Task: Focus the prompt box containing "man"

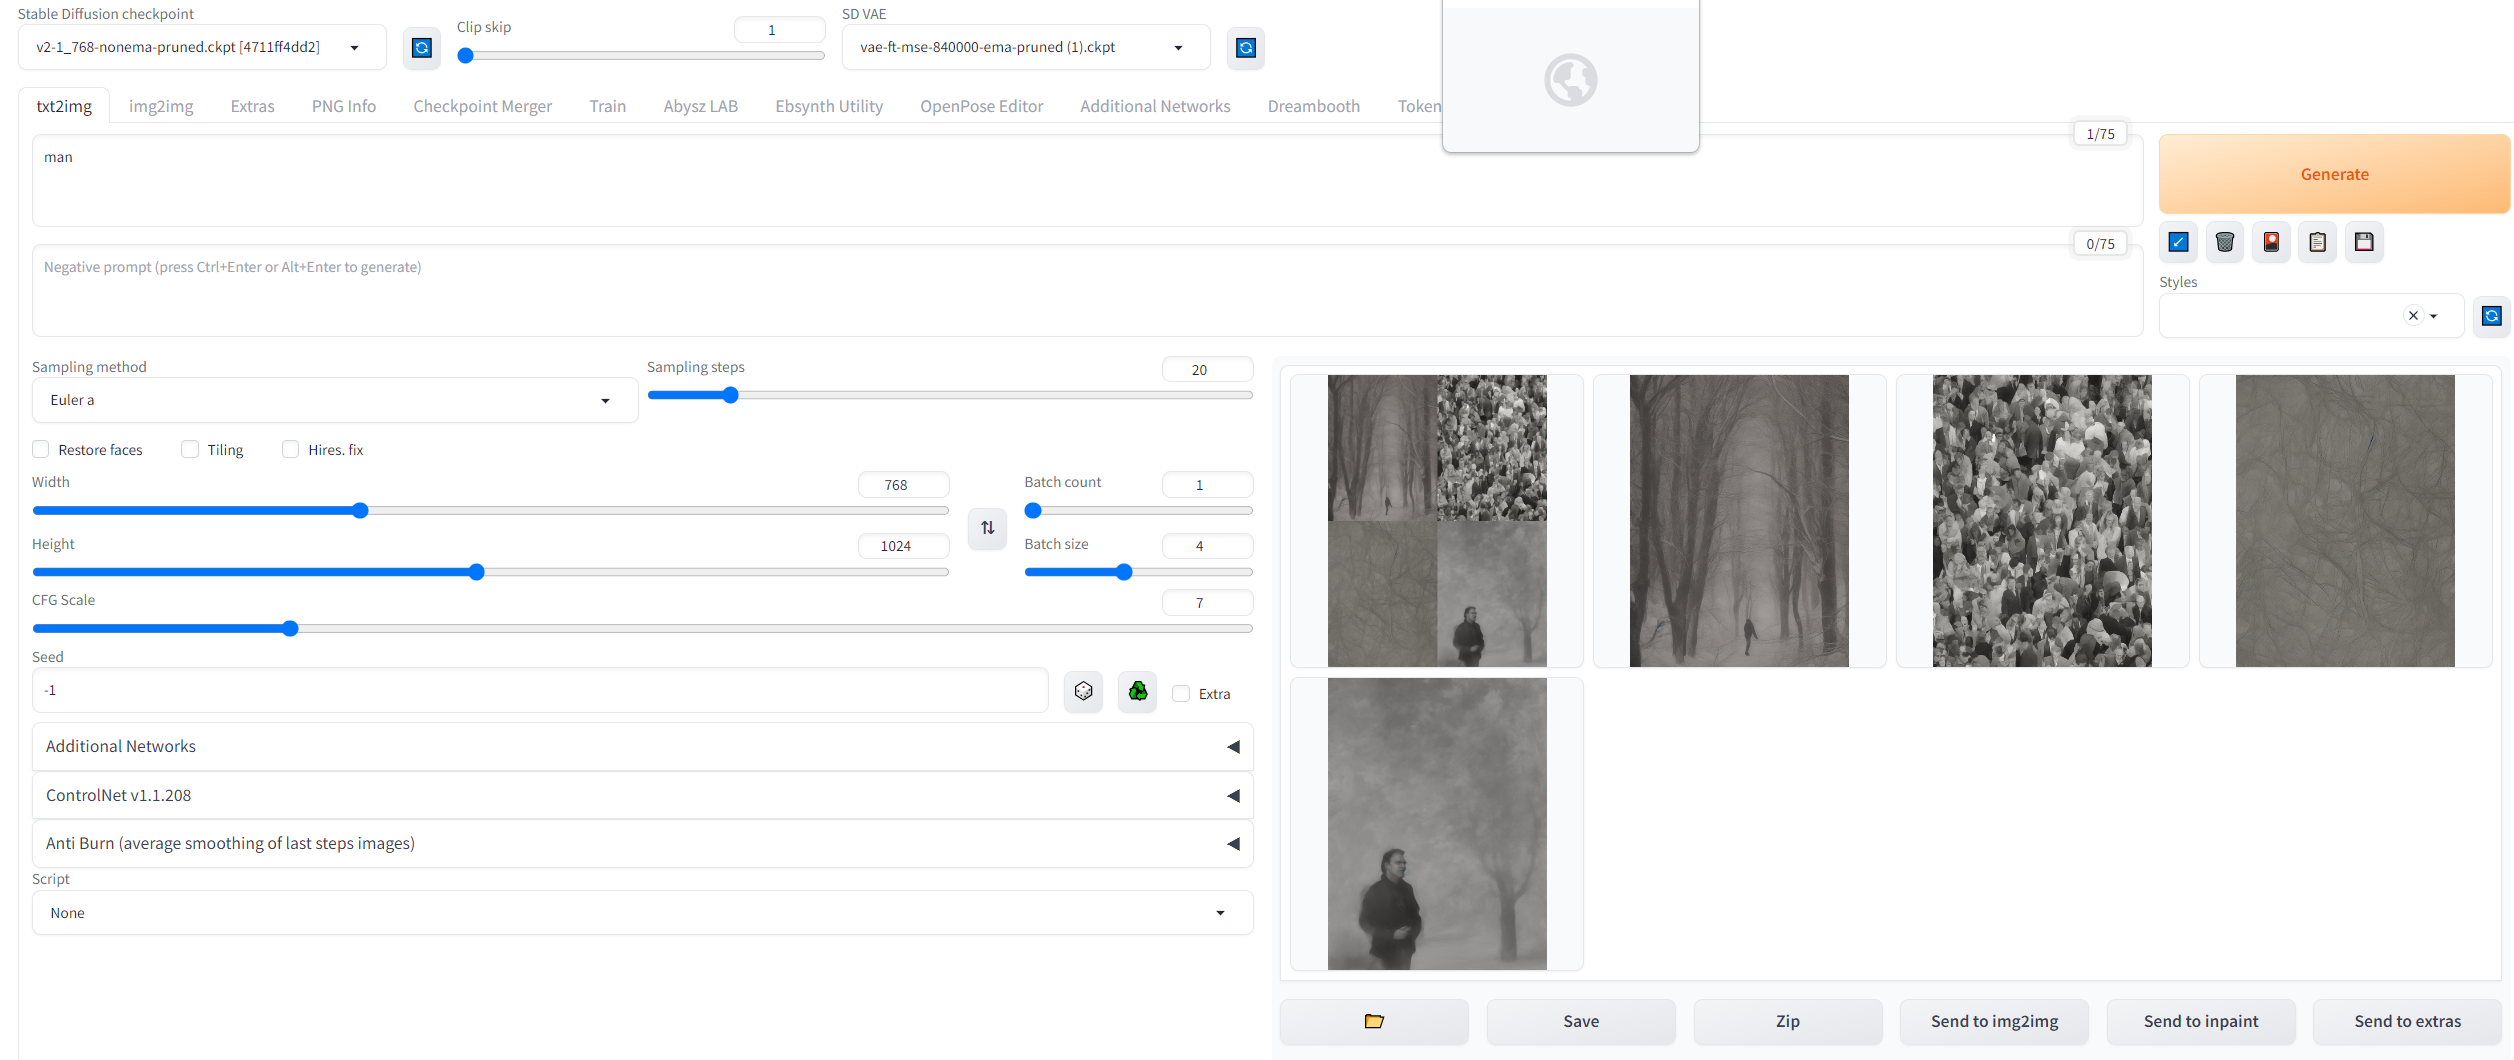Action: coord(1088,181)
